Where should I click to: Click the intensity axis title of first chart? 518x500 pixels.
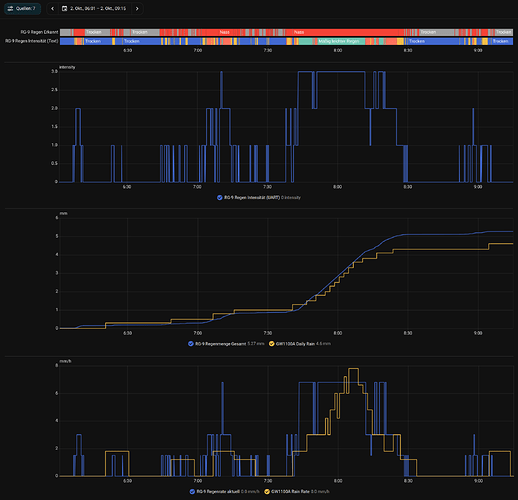pos(67,67)
